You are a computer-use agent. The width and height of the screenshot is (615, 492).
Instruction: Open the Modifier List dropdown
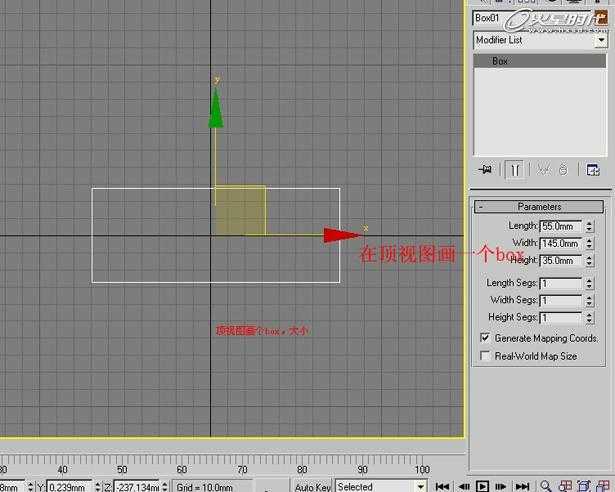(600, 40)
